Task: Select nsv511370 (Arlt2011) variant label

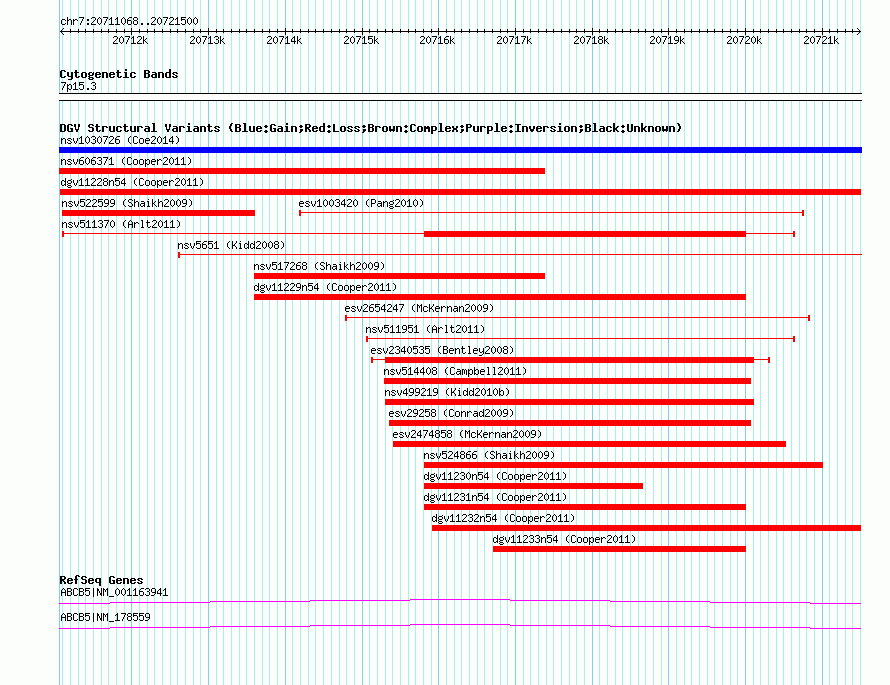Action: (x=121, y=224)
